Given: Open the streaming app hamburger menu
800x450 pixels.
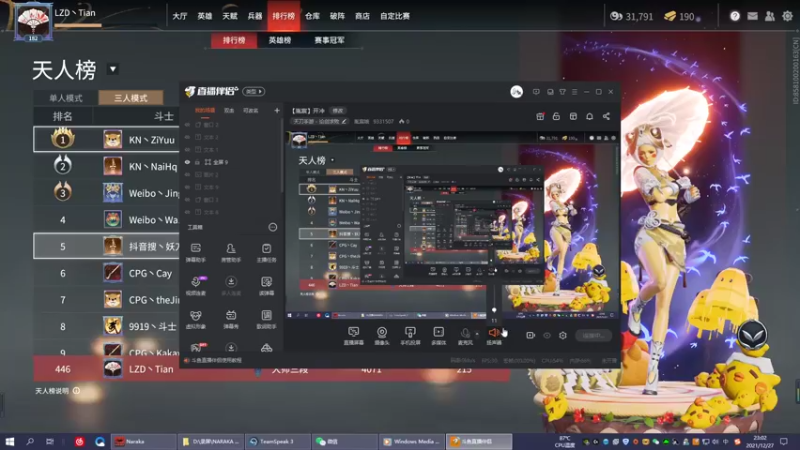Looking at the screenshot, I should pyautogui.click(x=574, y=92).
